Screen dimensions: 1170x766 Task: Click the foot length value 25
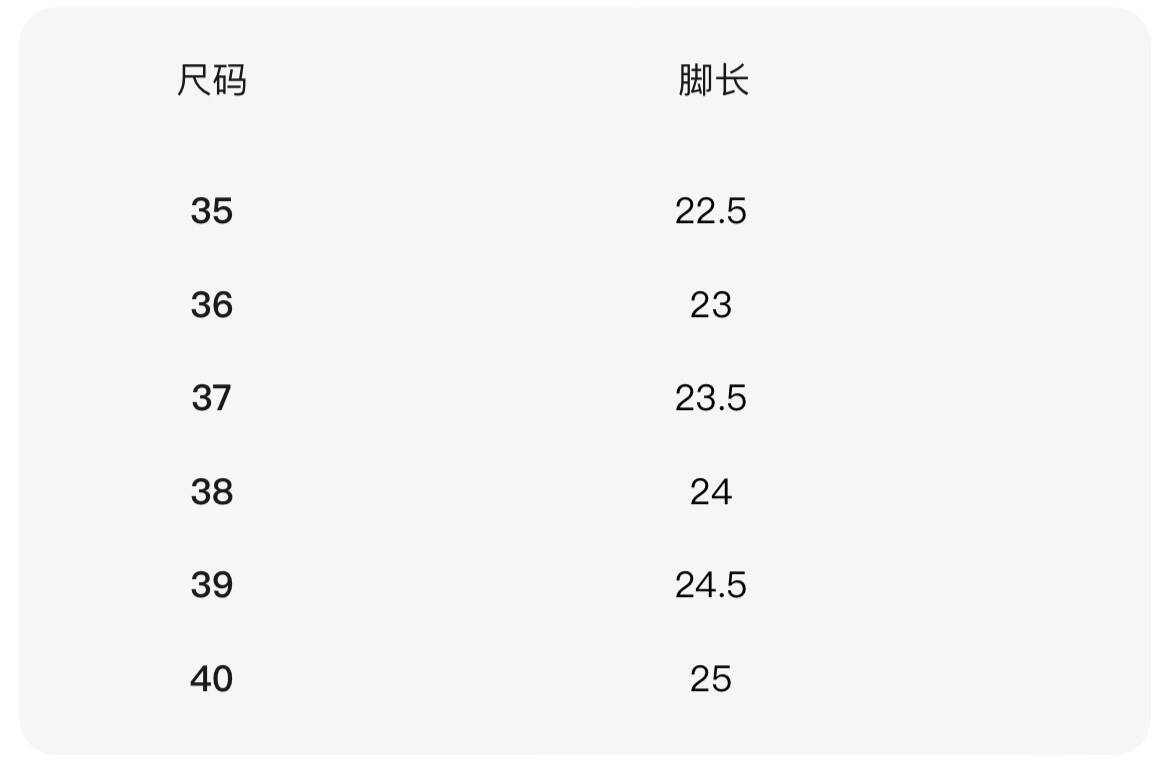(710, 679)
